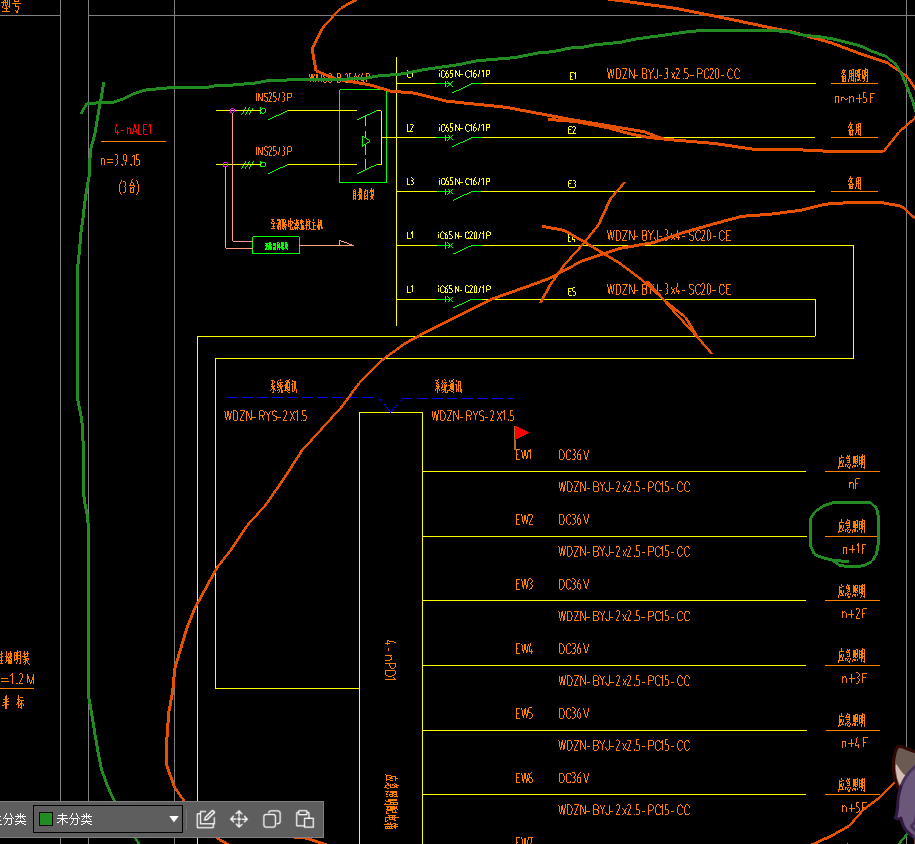The image size is (915, 844).
Task: Select the WDZN-BYJ-3x2.5-PC20-CC cable text
Action: (673, 74)
